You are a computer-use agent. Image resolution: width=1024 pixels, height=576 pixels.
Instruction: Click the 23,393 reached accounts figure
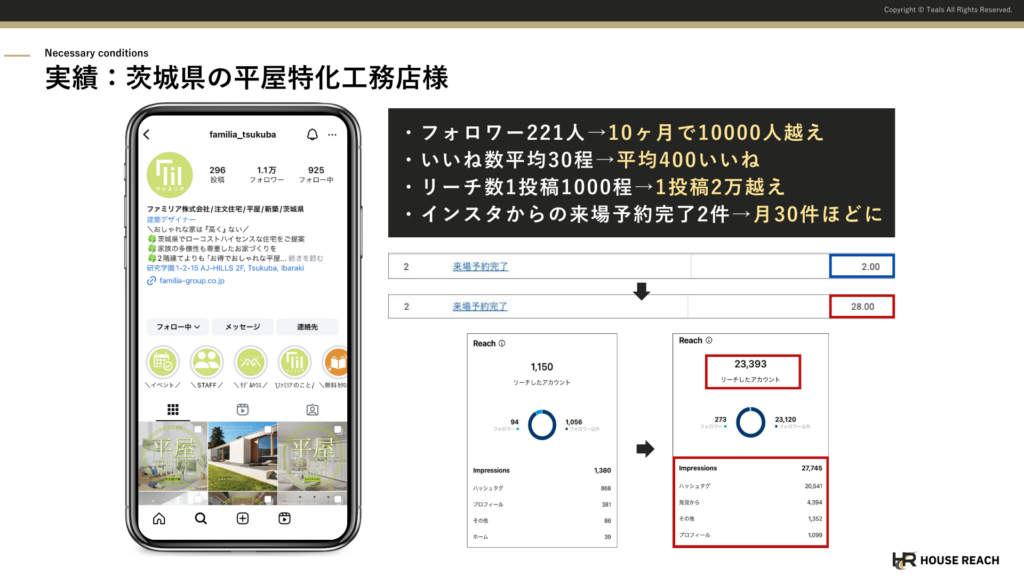pyautogui.click(x=750, y=364)
